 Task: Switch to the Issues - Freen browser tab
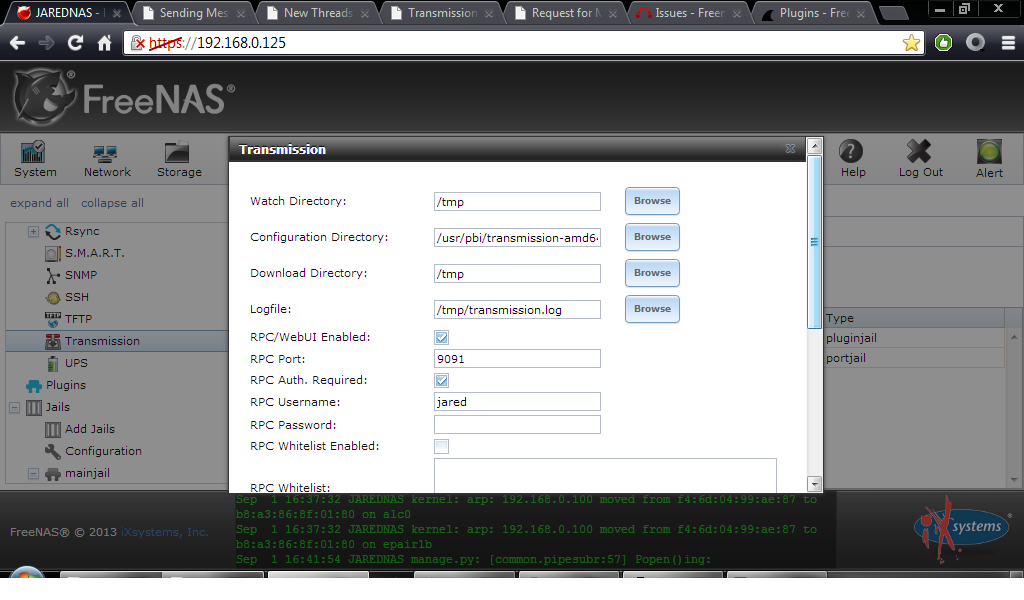pos(690,13)
